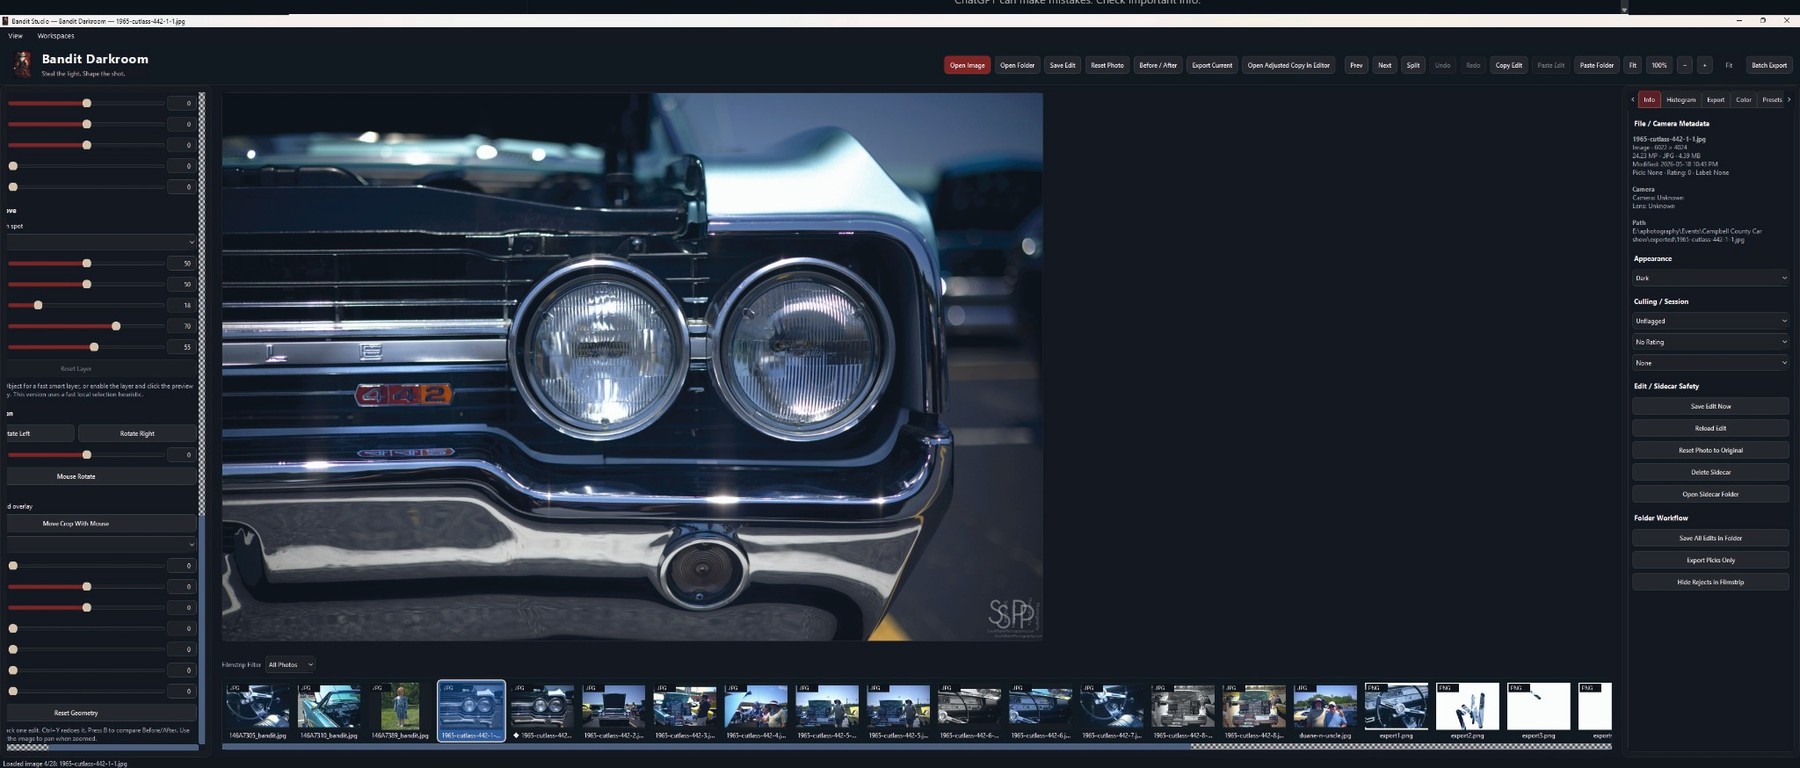
Task: Open the Unflagged culling dropdown
Action: [1711, 321]
